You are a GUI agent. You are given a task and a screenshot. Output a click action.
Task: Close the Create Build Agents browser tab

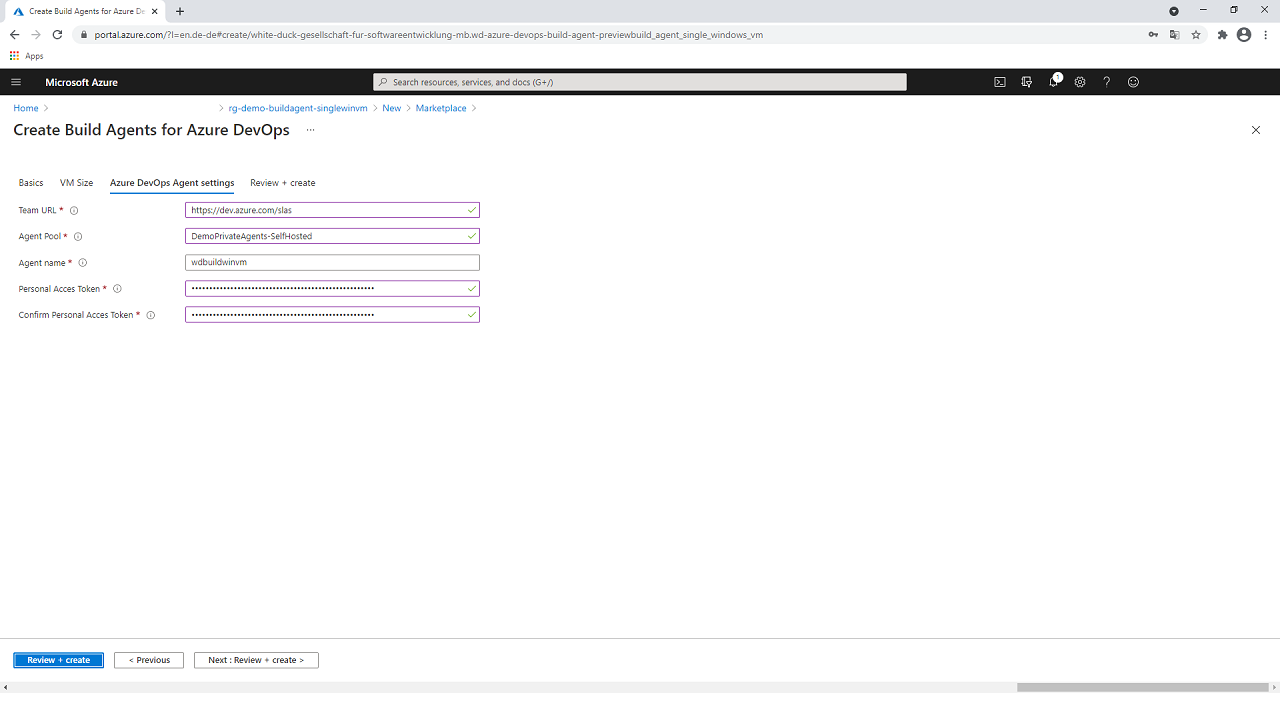[x=155, y=11]
